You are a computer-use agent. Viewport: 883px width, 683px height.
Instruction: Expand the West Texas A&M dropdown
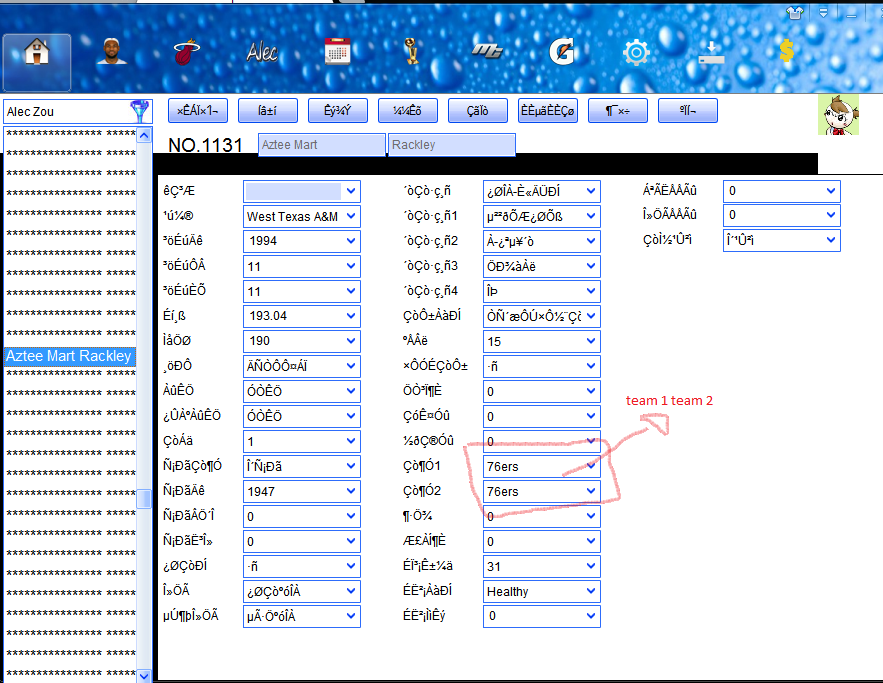[351, 216]
